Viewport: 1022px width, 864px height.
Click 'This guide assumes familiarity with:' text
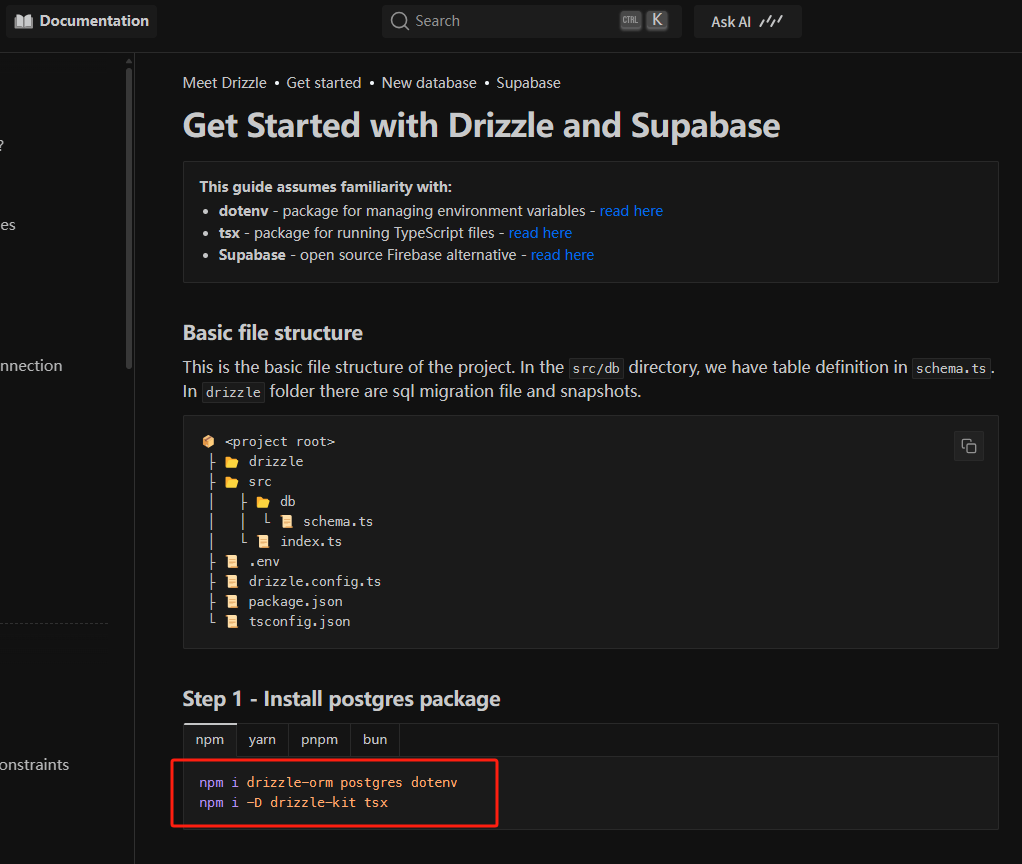325,187
